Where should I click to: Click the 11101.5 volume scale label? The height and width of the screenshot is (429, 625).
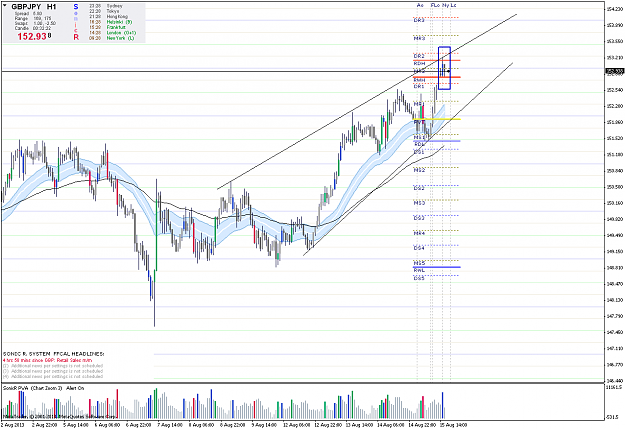[x=614, y=387]
